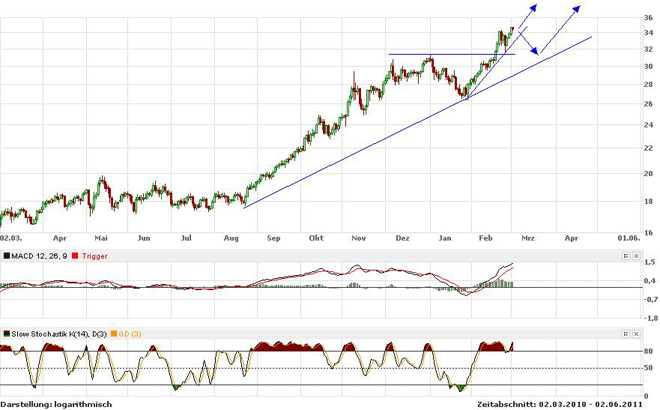The image size is (660, 410).
Task: Click the Slow Stochastik legend color square
Action: pos(5,333)
